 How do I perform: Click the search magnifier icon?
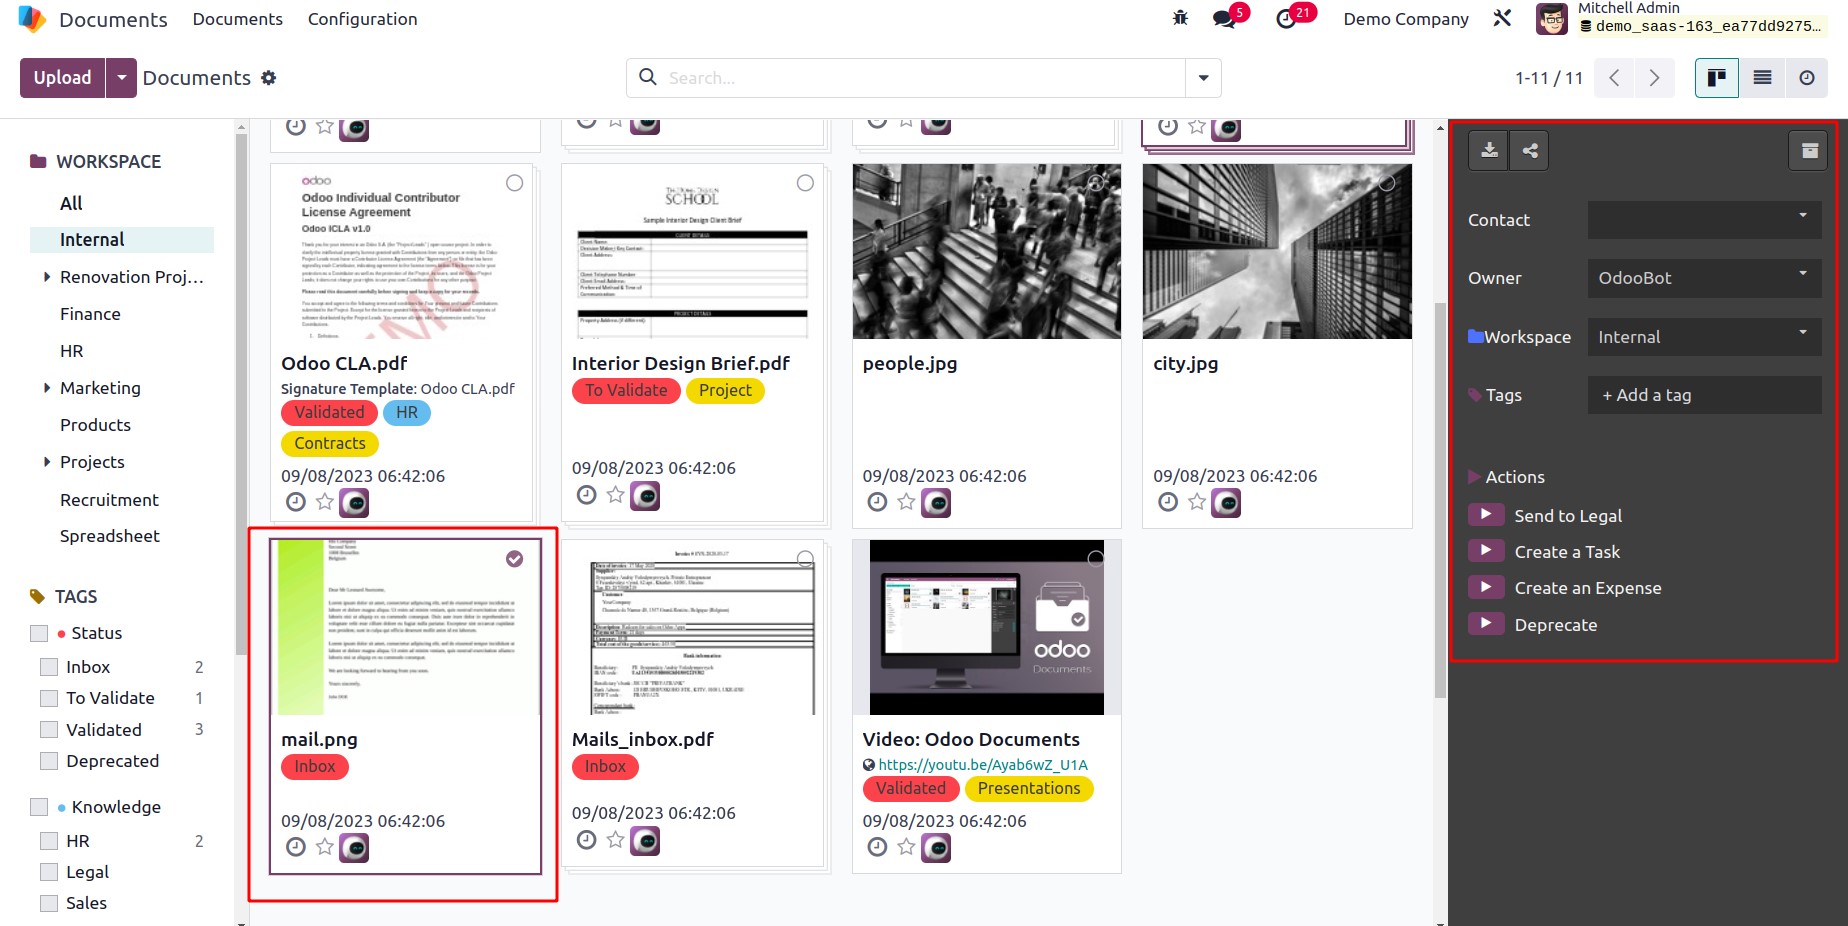(648, 77)
